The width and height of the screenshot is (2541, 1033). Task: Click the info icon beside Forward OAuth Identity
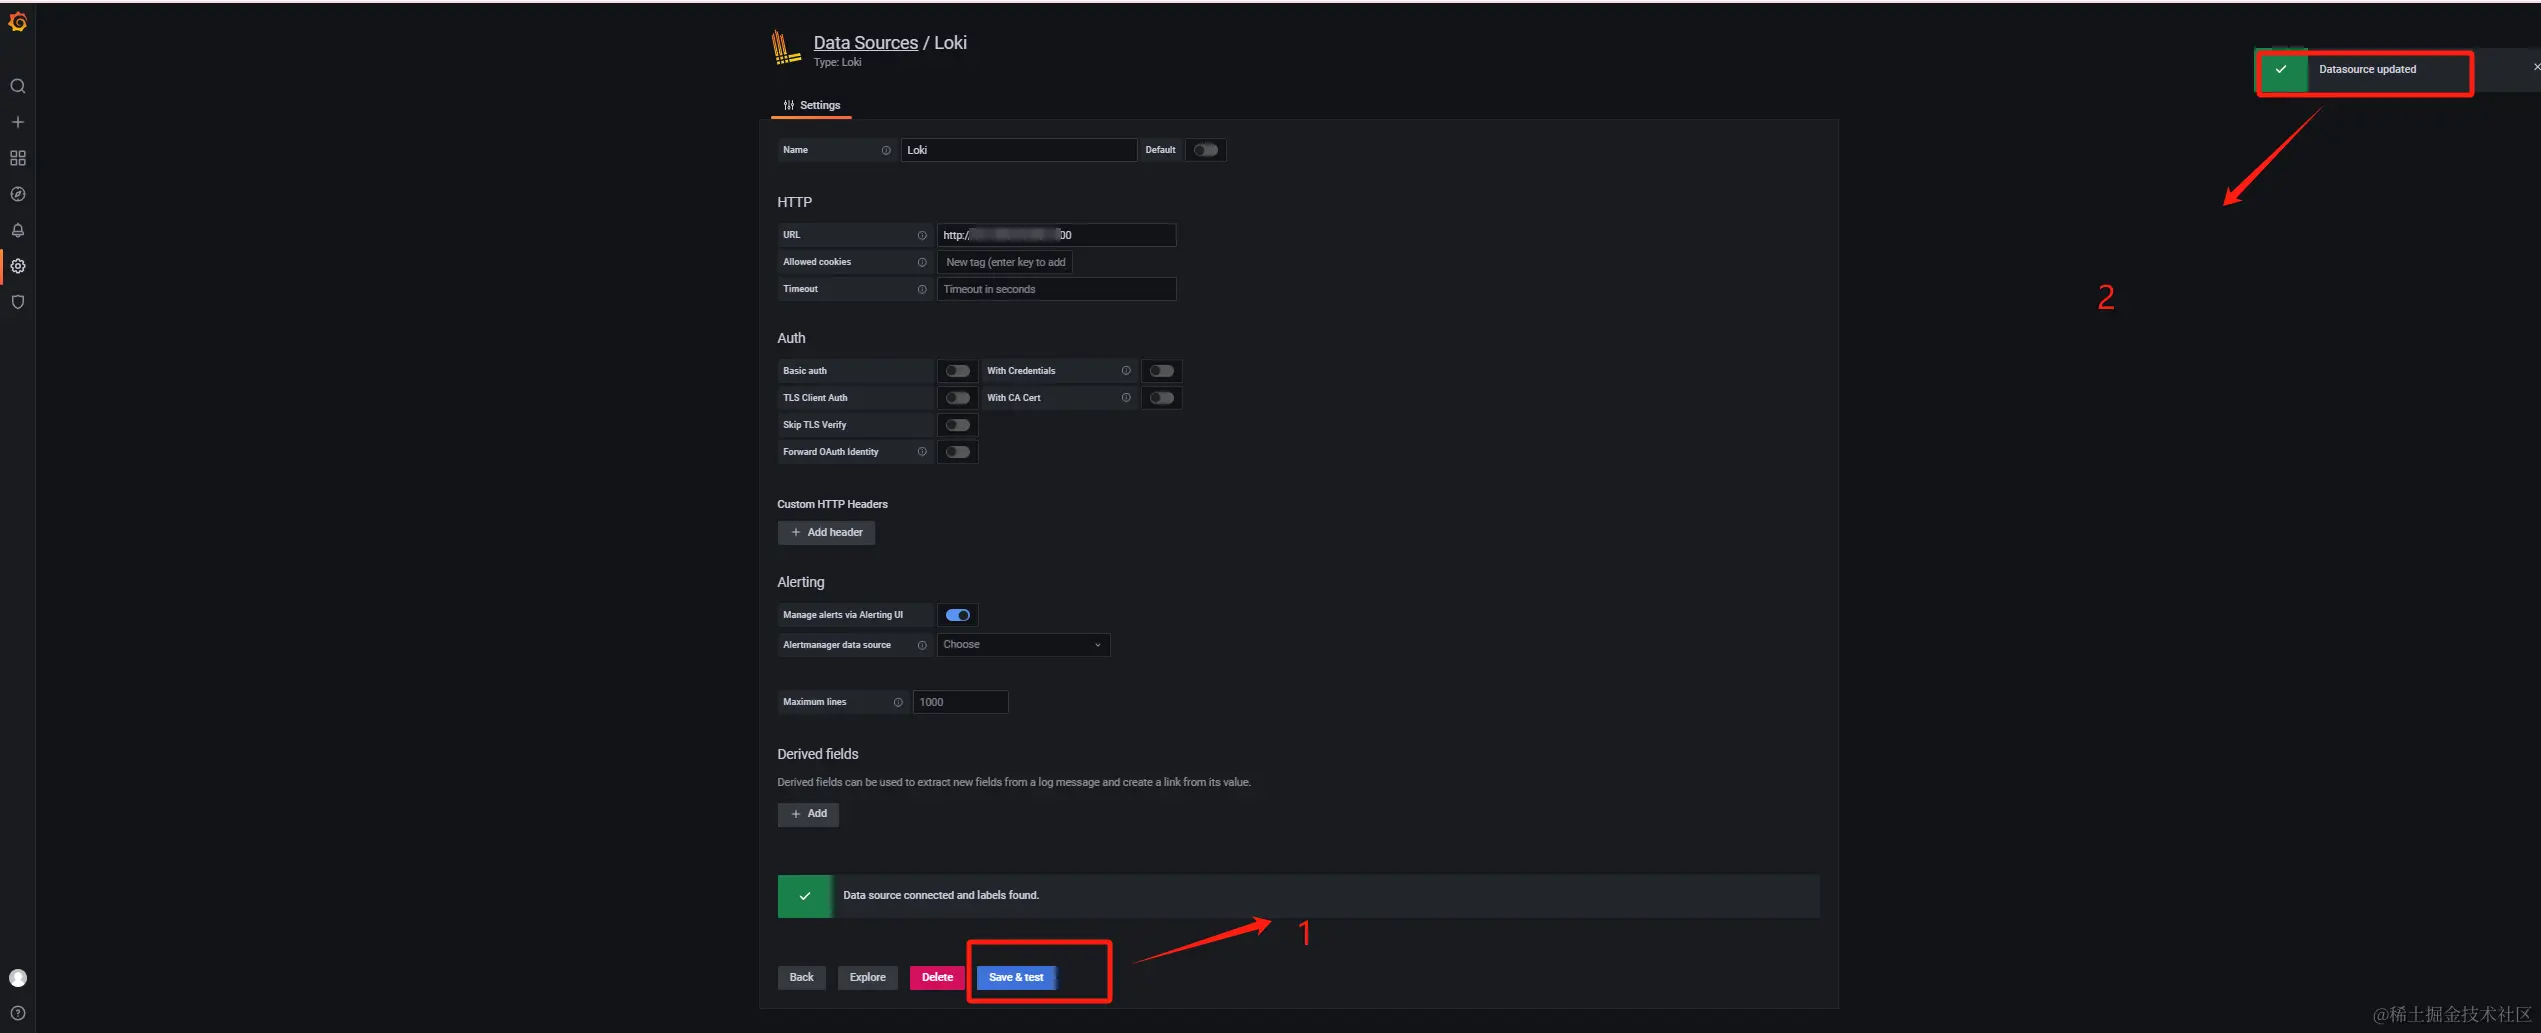click(922, 452)
